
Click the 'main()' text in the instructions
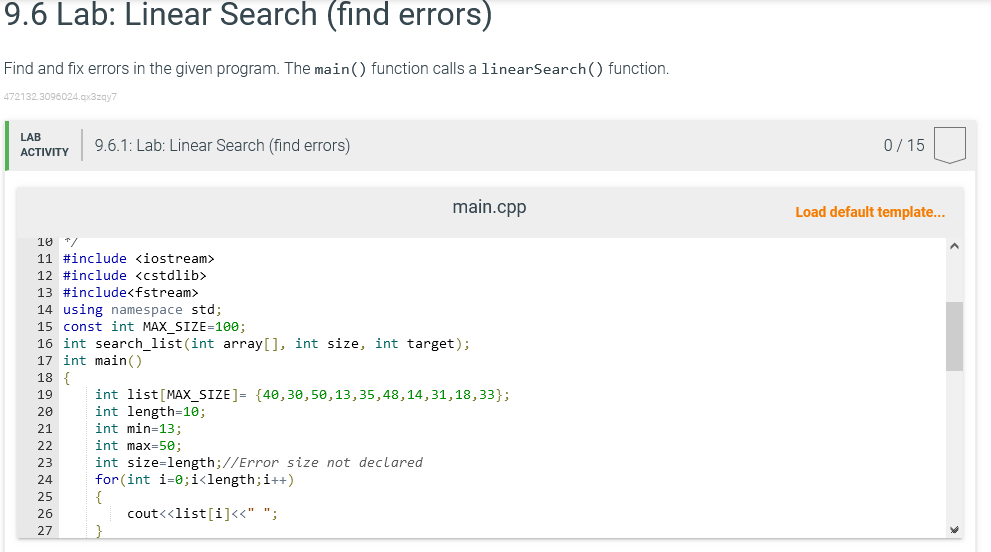pos(340,69)
